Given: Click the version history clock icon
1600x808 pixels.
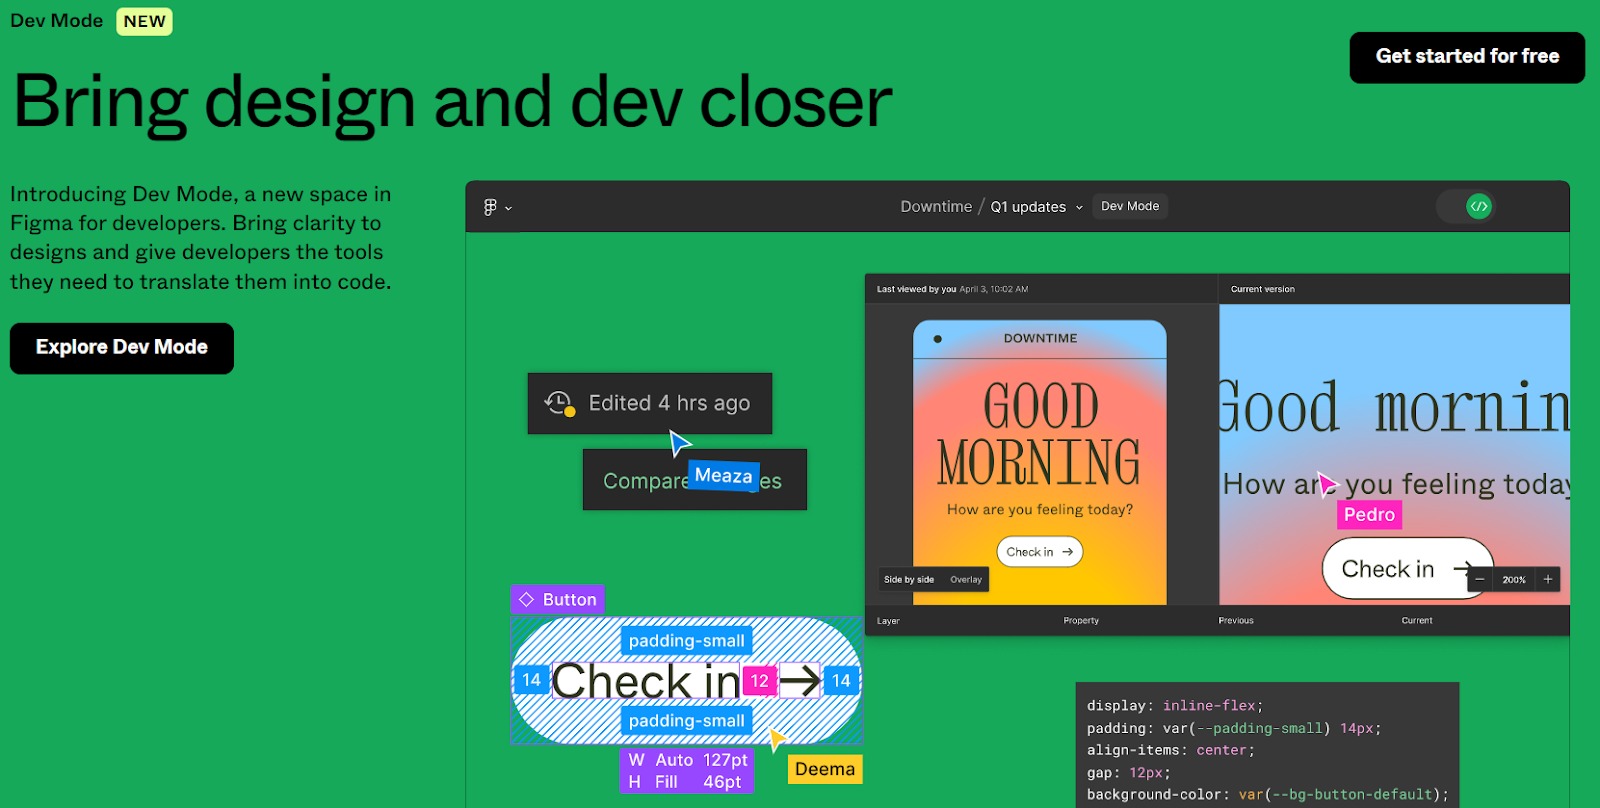Looking at the screenshot, I should click(559, 403).
